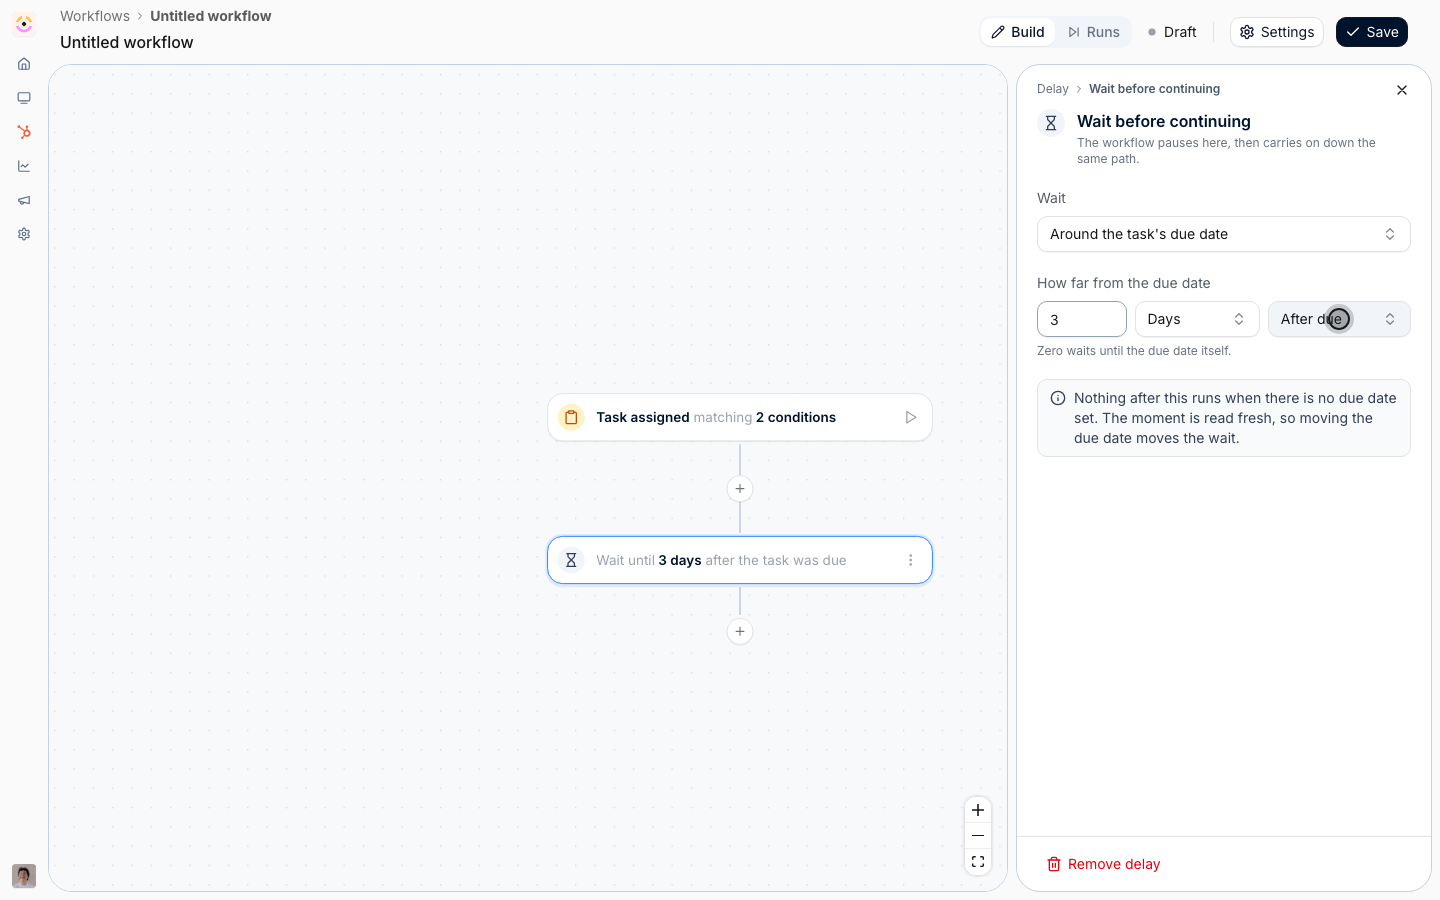Select the Wait until 3 days node
Image resolution: width=1440 pixels, height=900 pixels.
coord(740,560)
